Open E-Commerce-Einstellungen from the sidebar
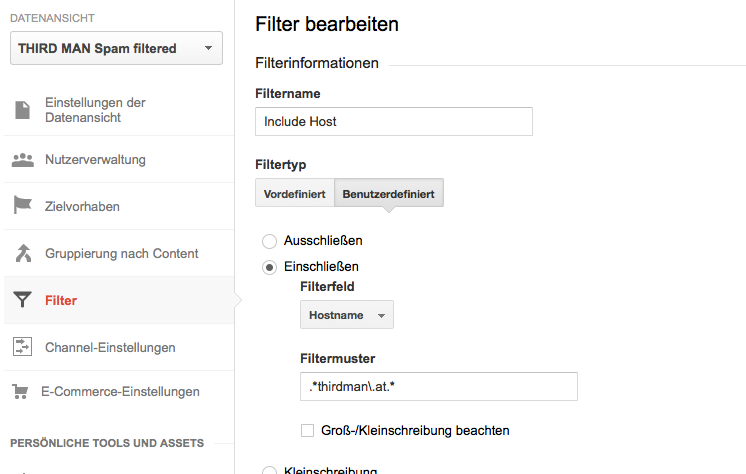The height and width of the screenshot is (474, 746). [120, 392]
